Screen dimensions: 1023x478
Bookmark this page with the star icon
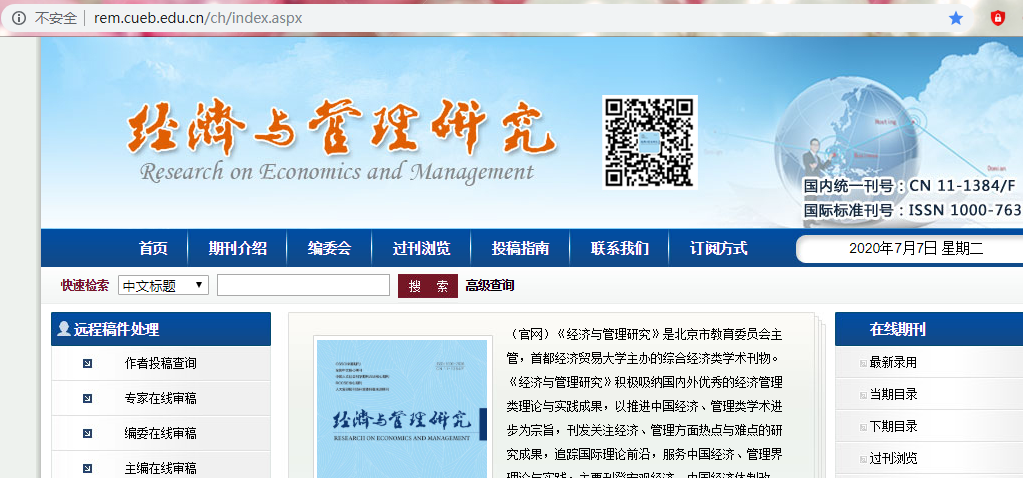pyautogui.click(x=956, y=18)
